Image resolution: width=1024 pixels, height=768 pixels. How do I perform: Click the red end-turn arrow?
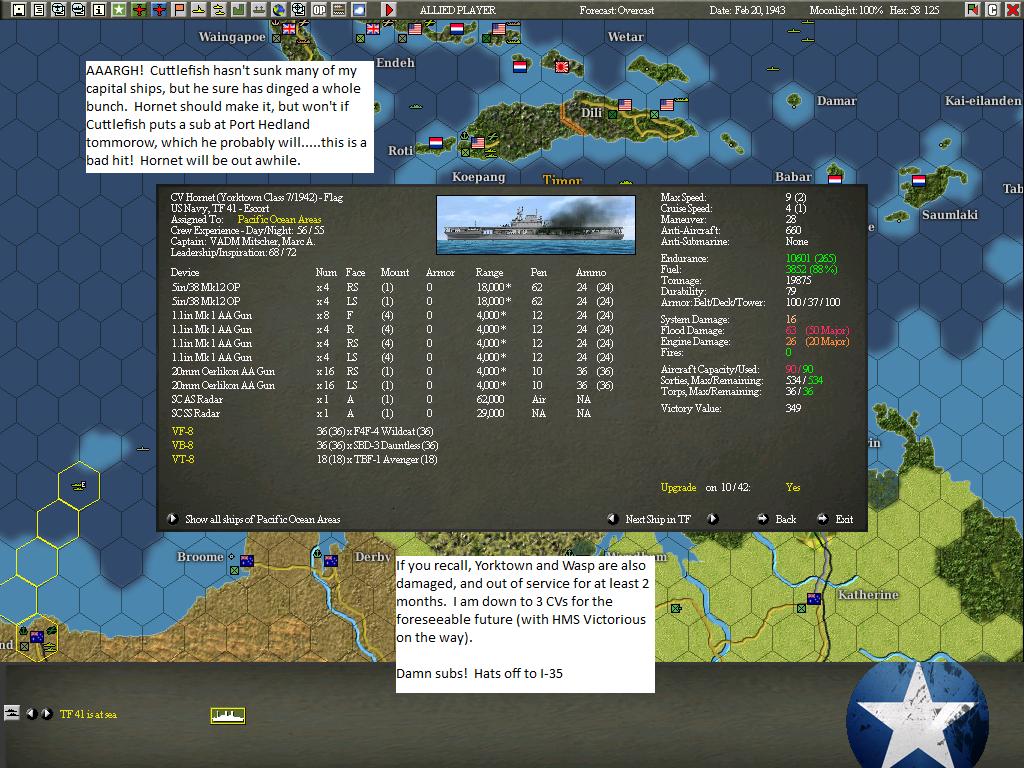click(x=389, y=10)
